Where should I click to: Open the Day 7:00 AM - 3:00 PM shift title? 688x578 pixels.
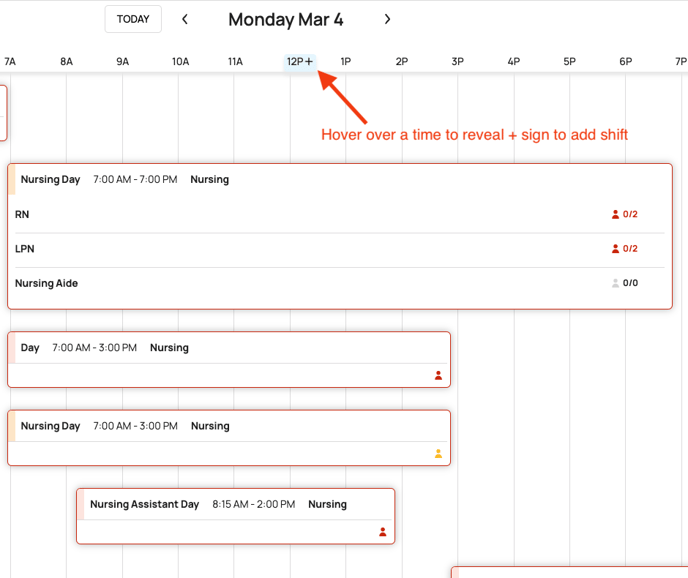point(30,348)
